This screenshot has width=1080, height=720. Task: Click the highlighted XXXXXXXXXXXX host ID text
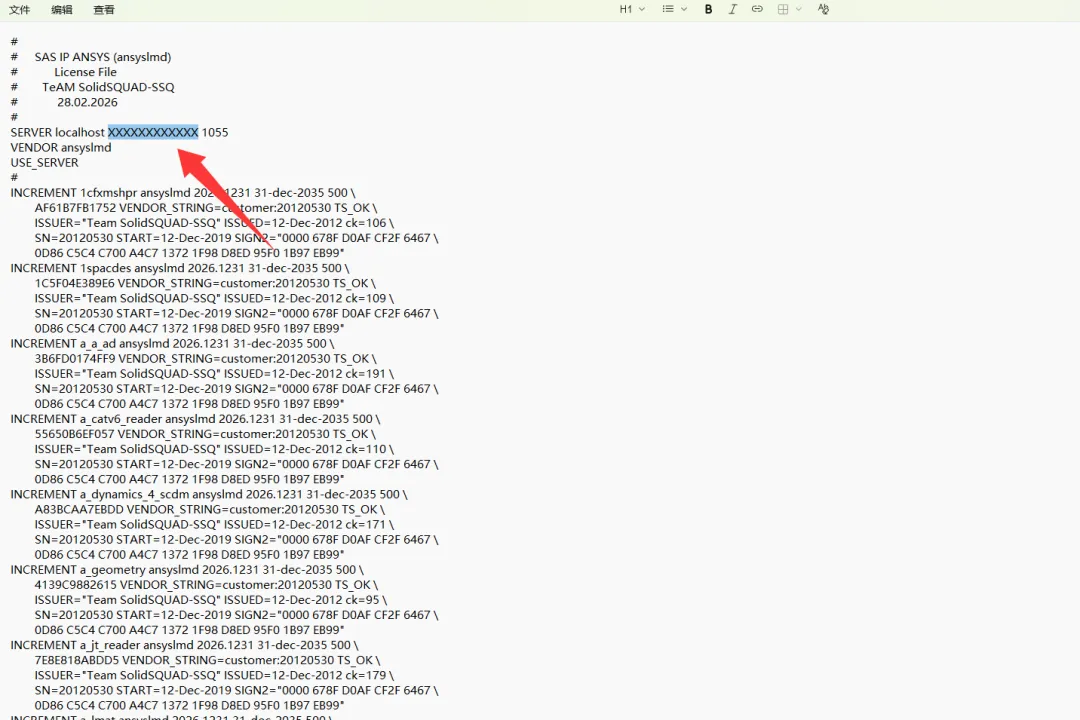[153, 132]
